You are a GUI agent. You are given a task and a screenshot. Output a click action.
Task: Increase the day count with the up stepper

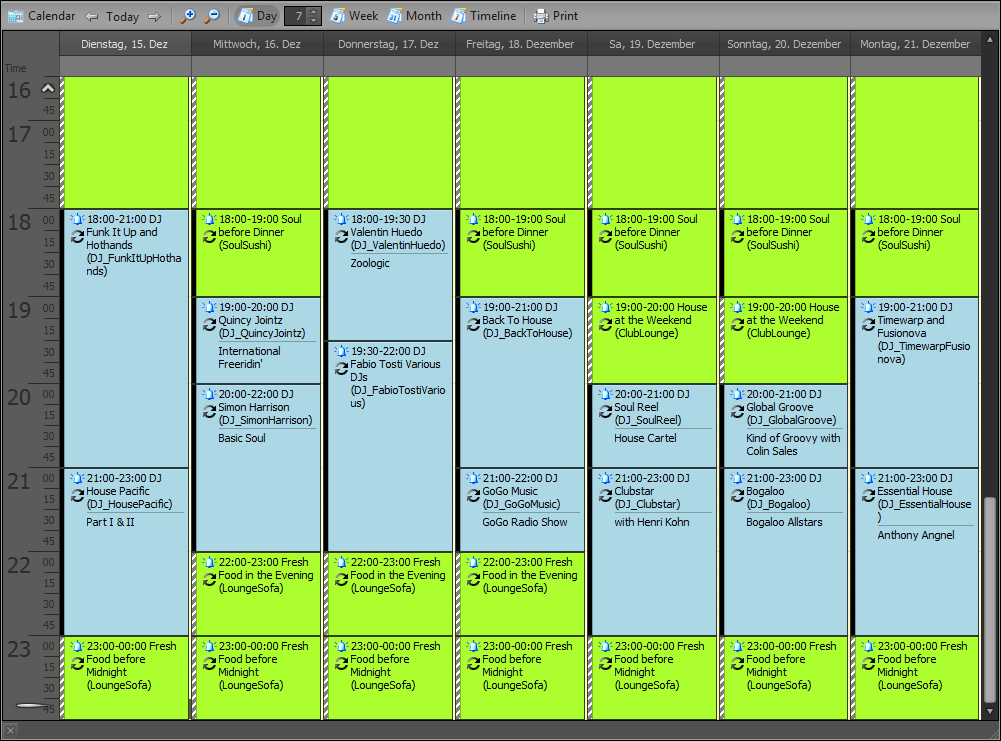[314, 12]
